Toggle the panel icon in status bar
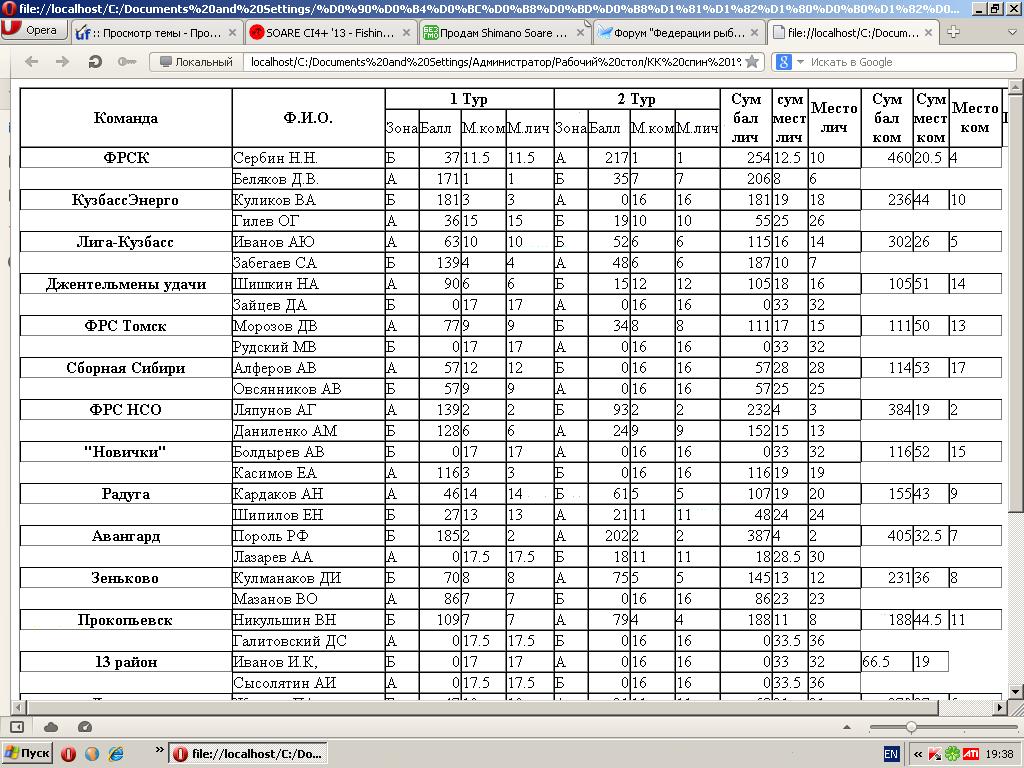 (18, 727)
